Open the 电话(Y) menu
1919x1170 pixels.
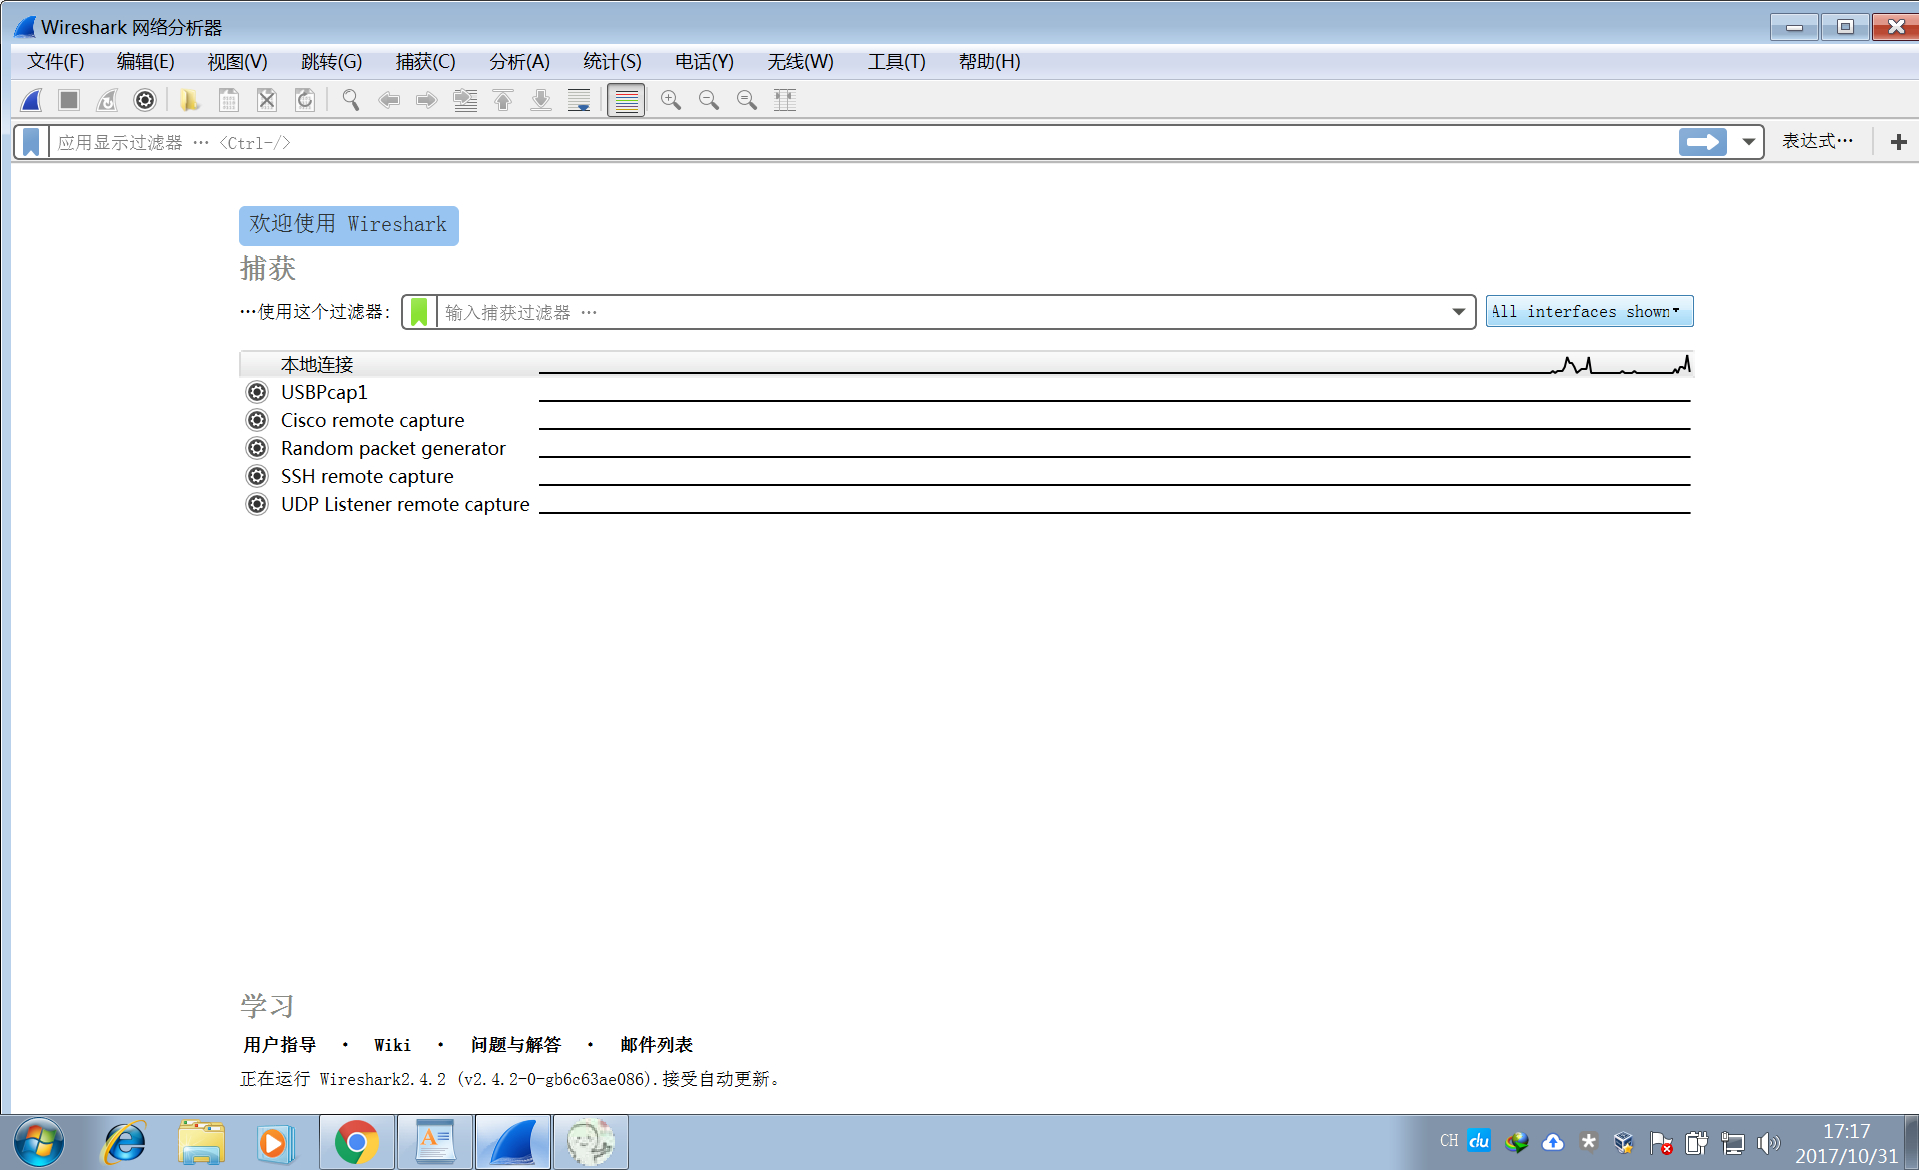point(705,62)
